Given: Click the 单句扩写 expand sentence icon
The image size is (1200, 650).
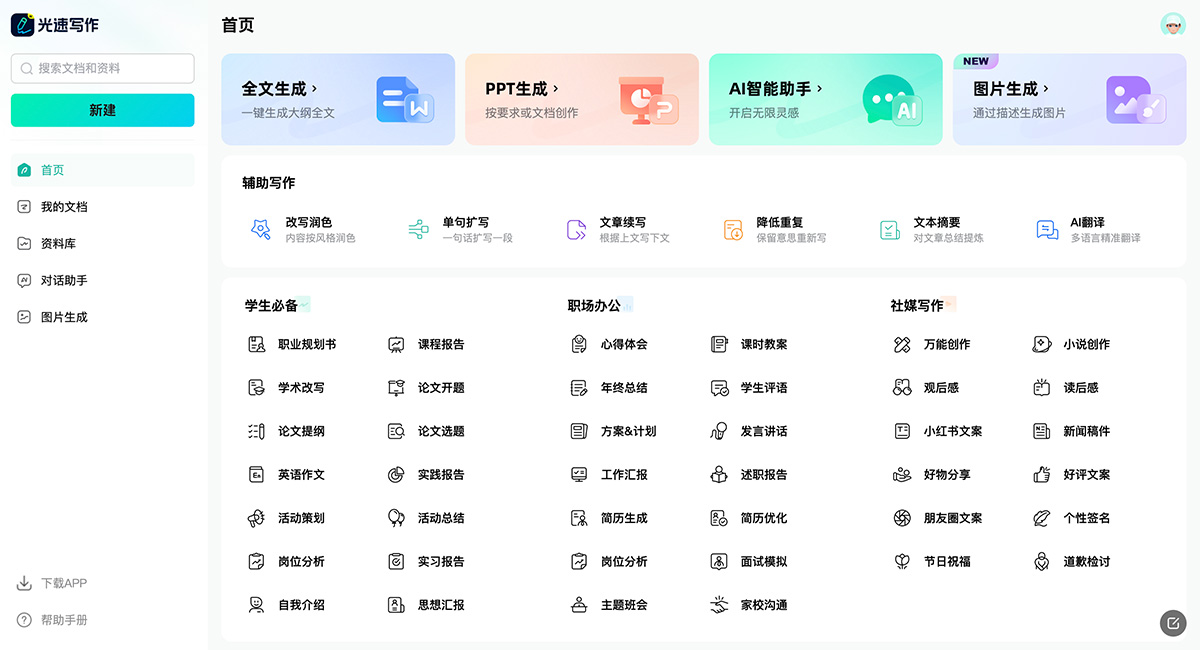Looking at the screenshot, I should [418, 230].
